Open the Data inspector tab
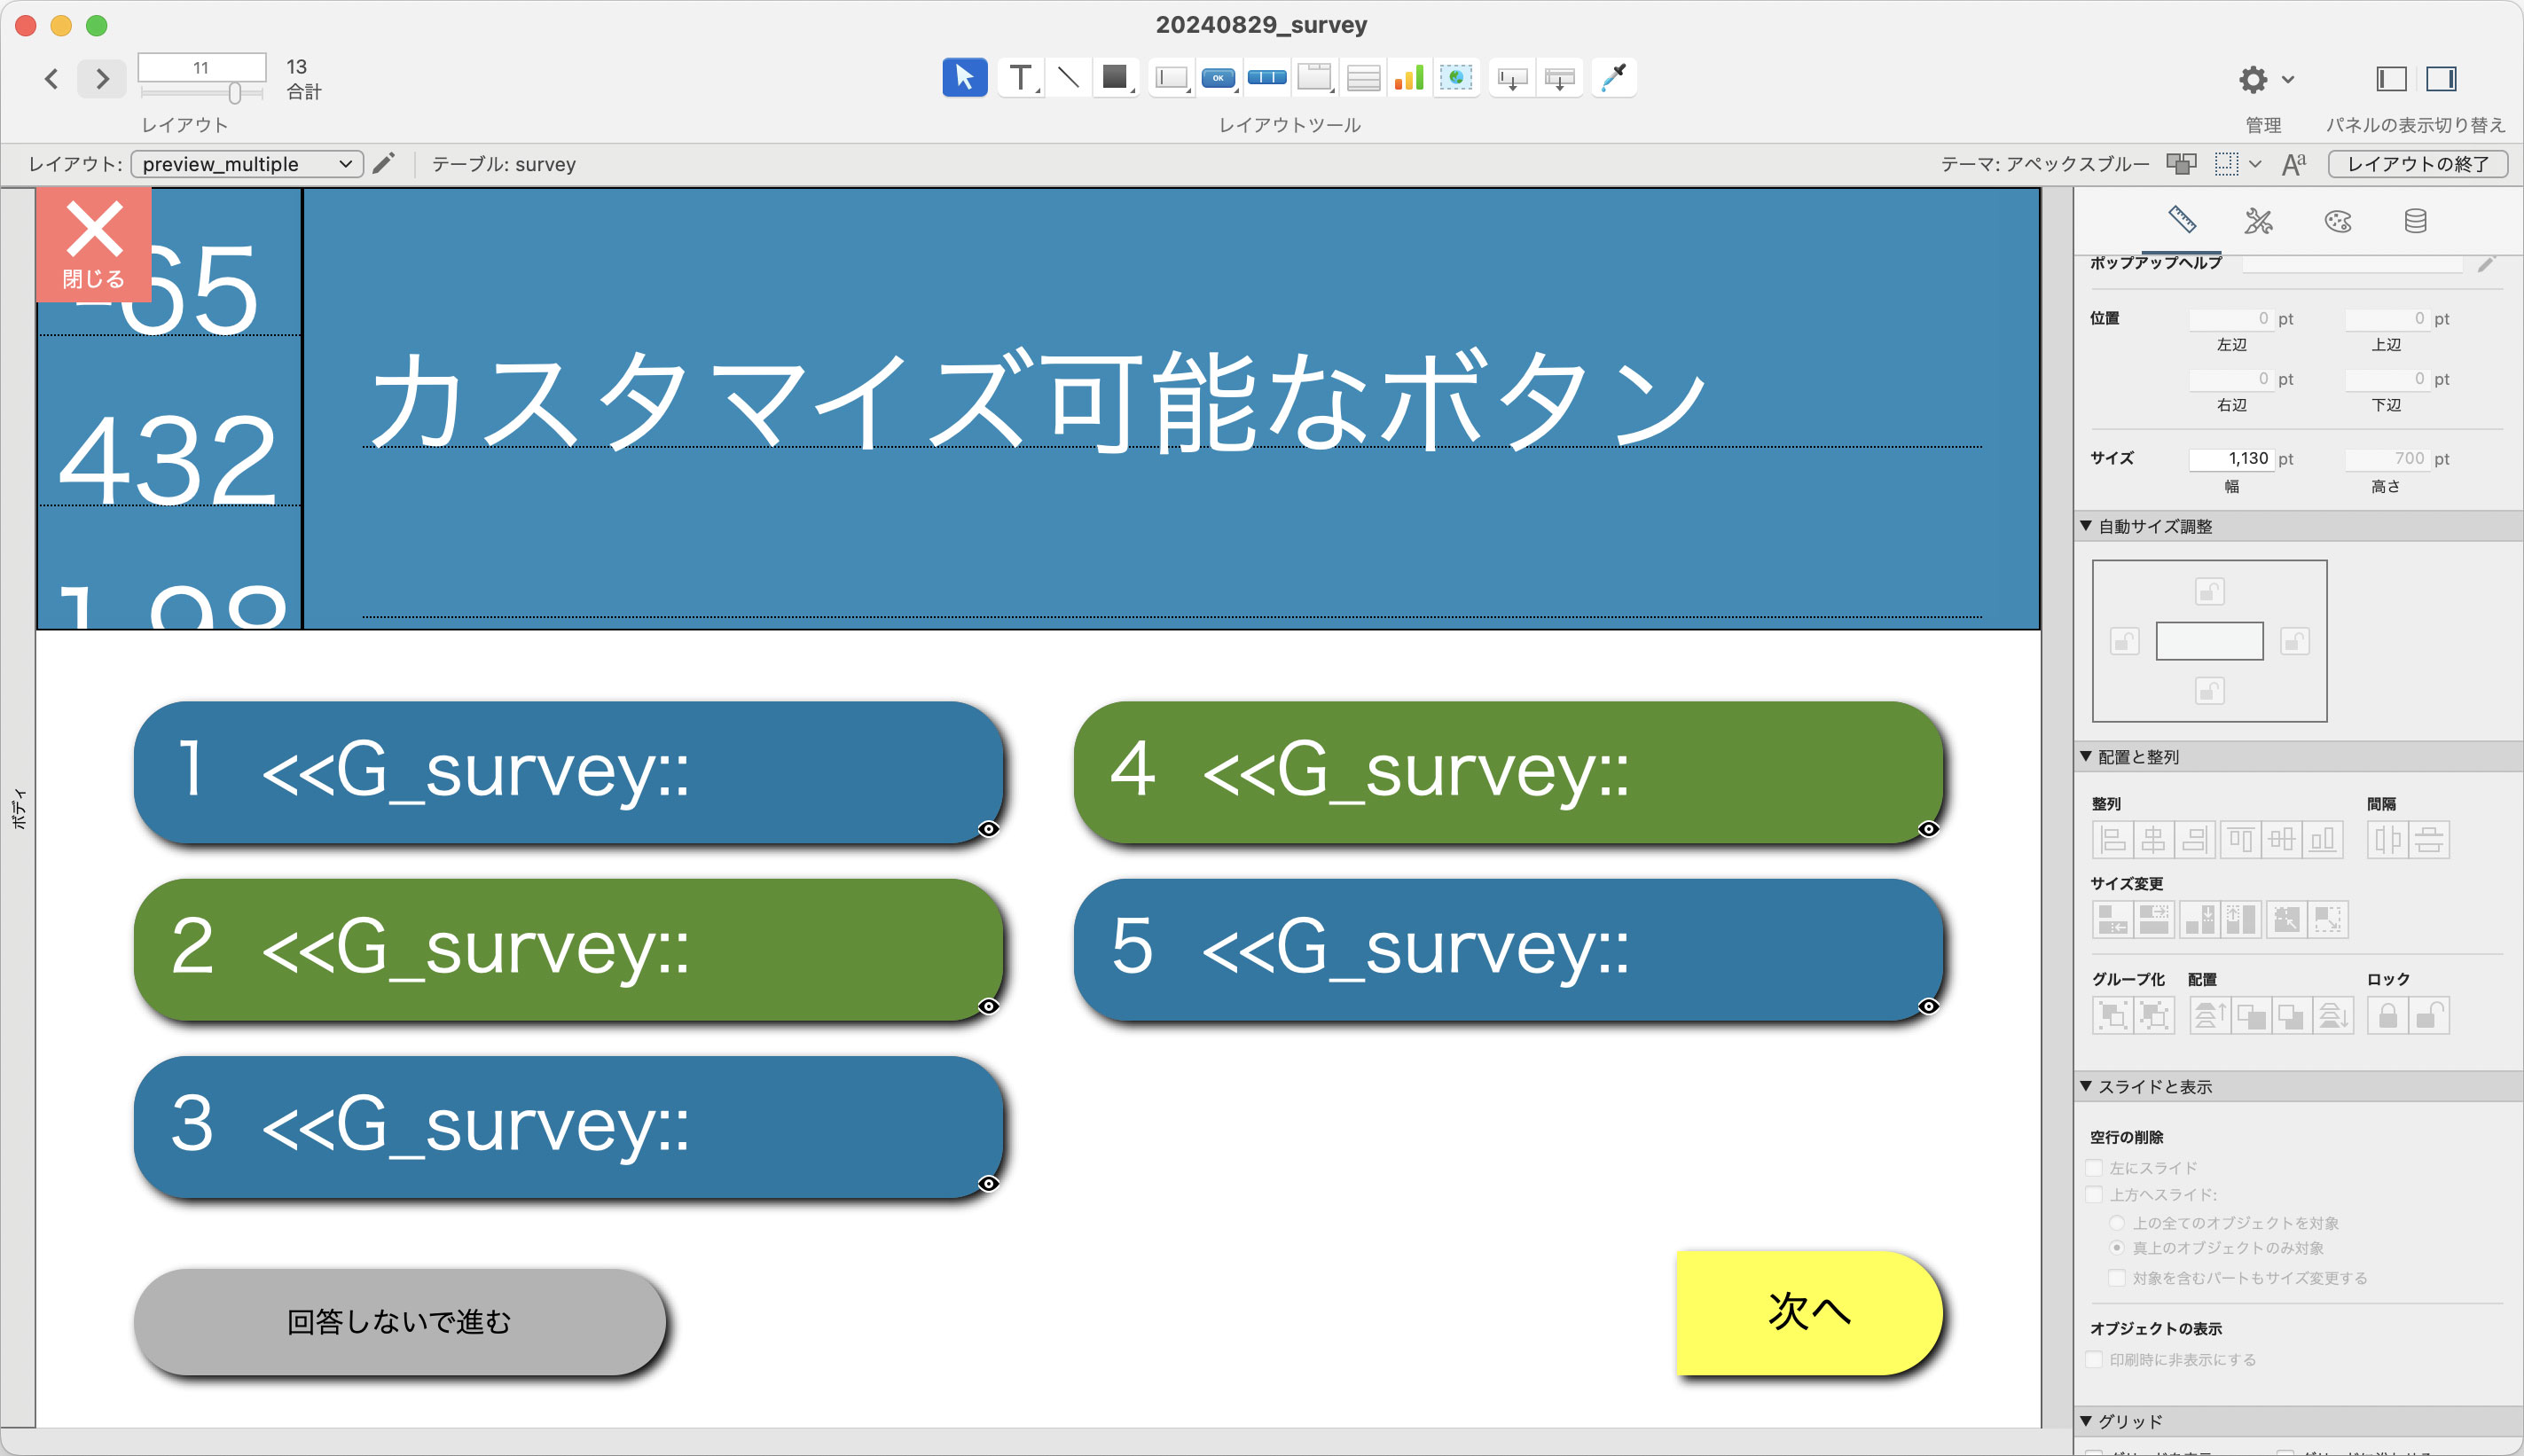The image size is (2524, 1456). (2415, 220)
